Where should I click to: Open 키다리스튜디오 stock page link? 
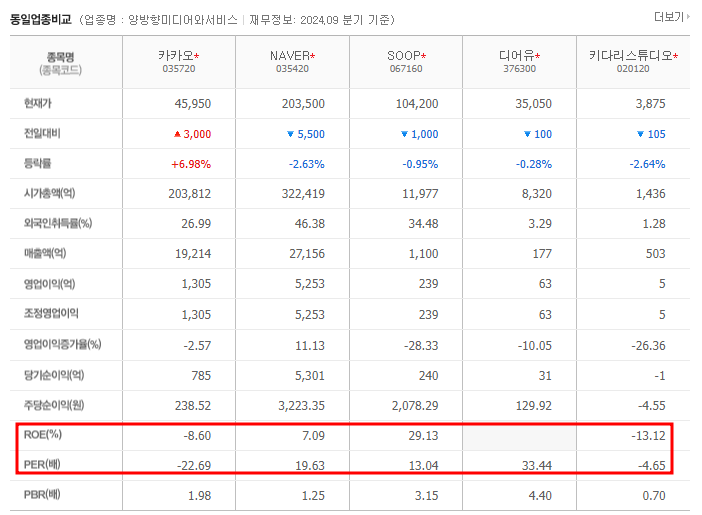click(631, 56)
